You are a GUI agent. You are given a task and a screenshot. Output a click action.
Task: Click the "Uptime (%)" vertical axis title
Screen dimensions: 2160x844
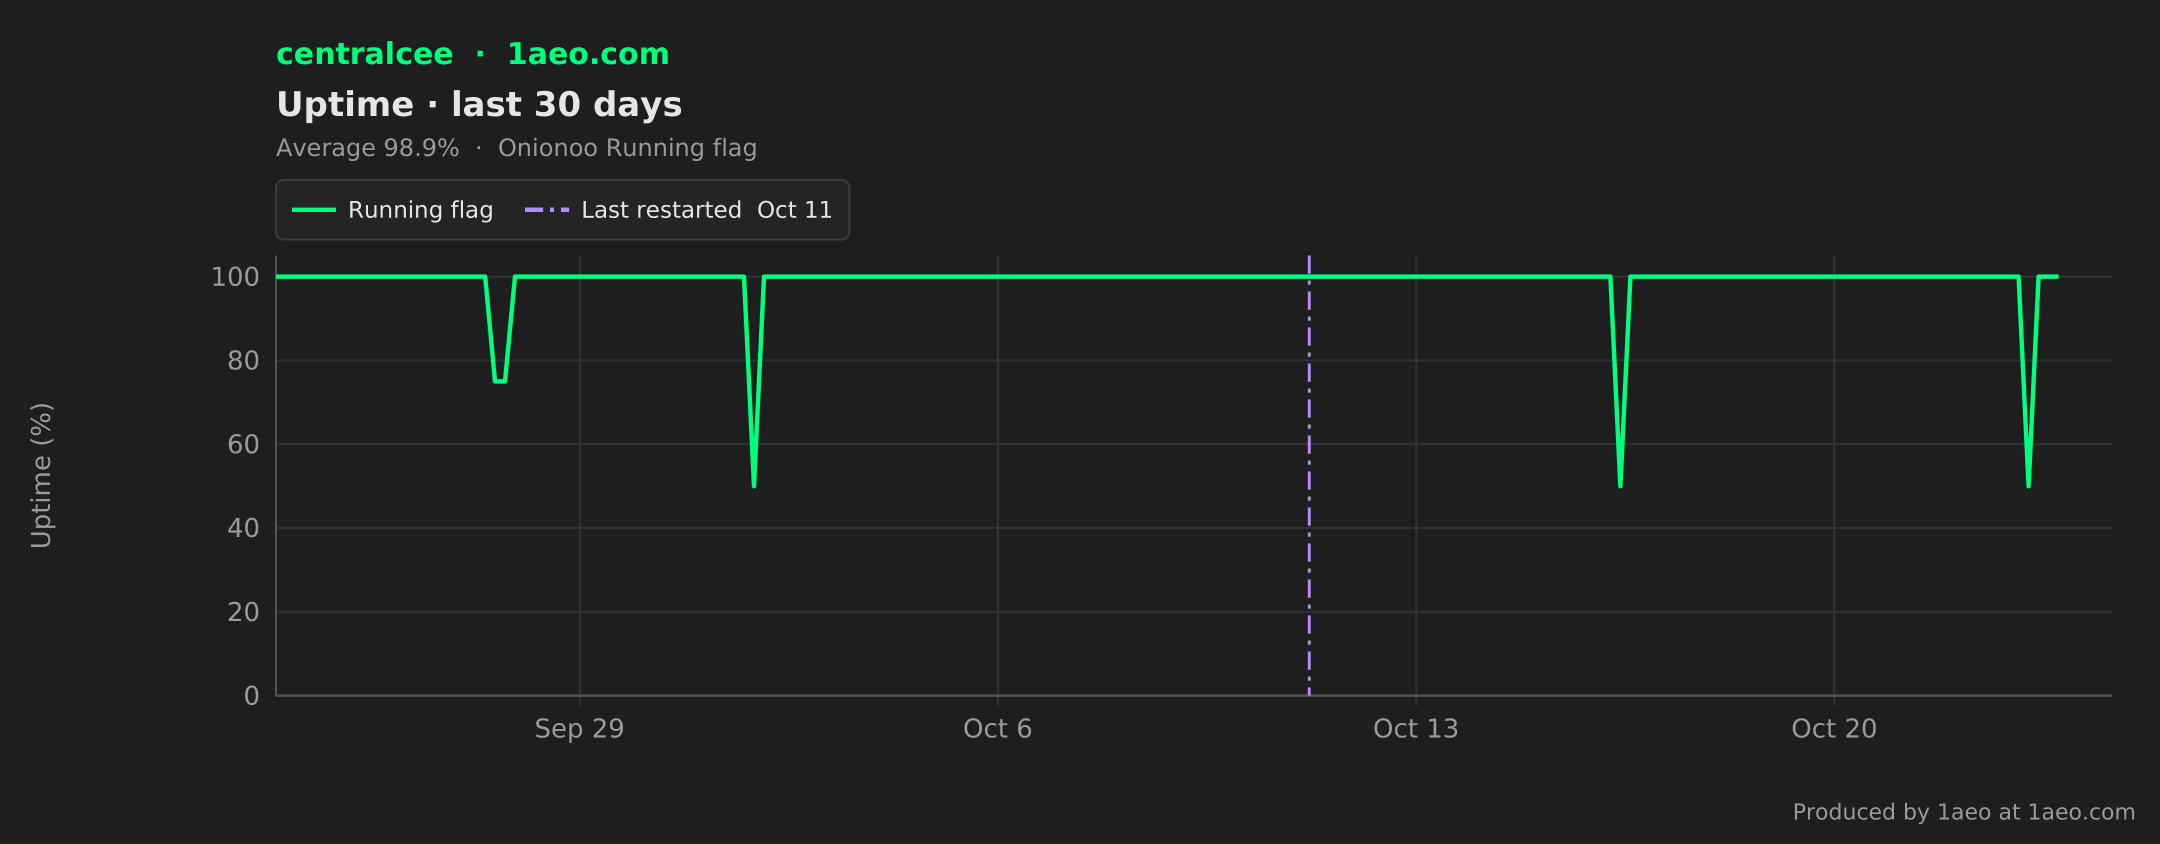click(x=41, y=475)
